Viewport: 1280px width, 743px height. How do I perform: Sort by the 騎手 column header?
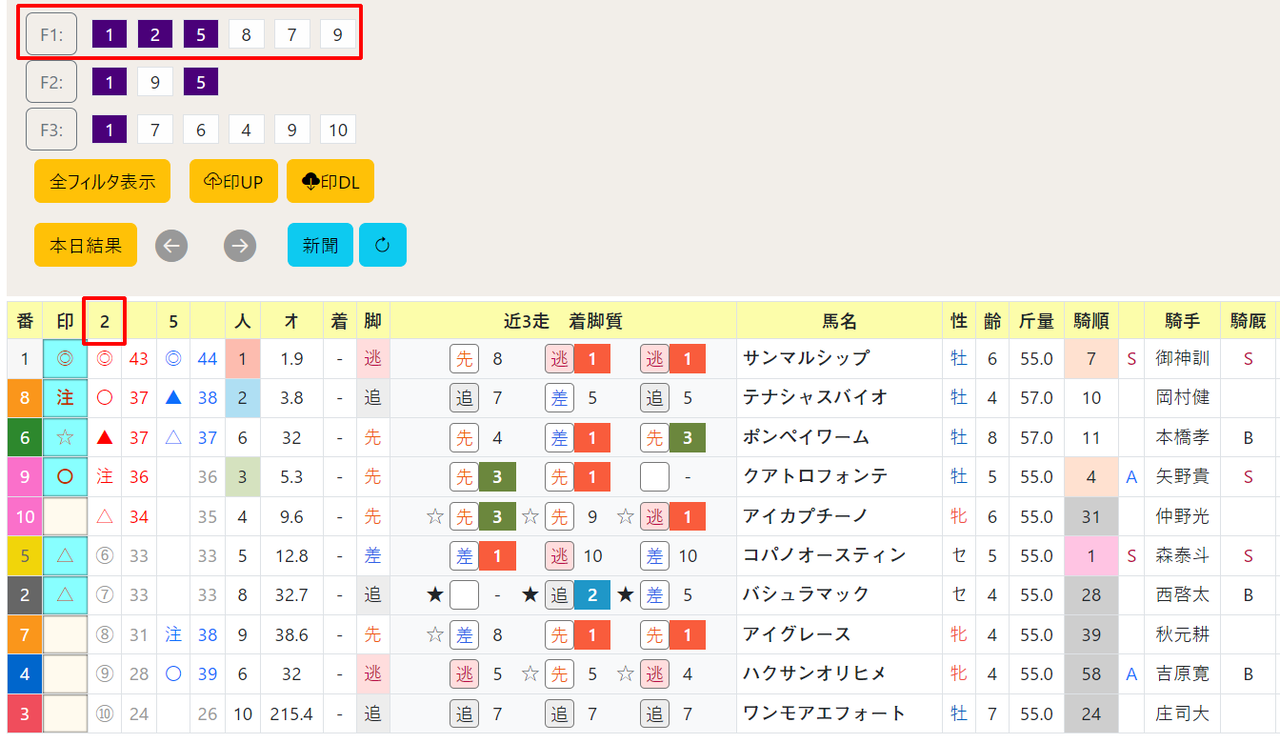point(1182,321)
